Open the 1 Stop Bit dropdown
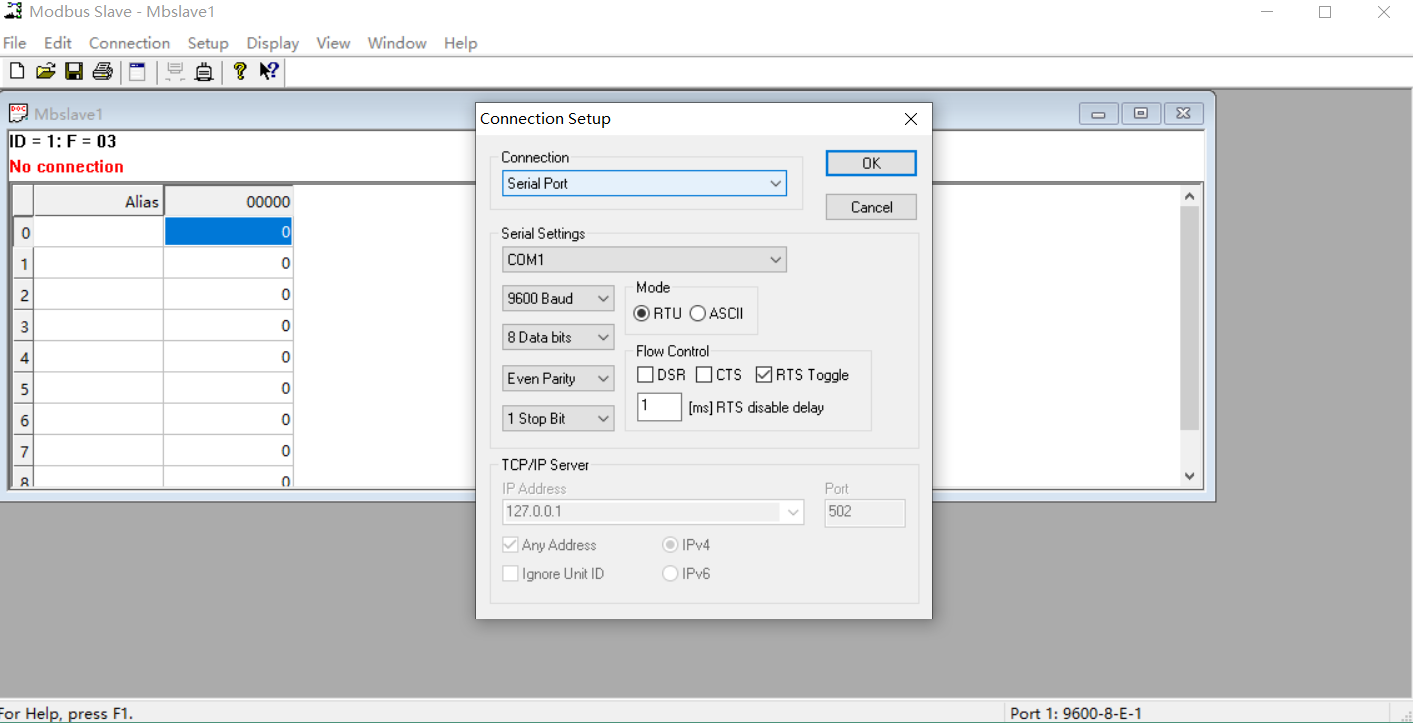Image resolution: width=1413 pixels, height=726 pixels. tap(558, 419)
